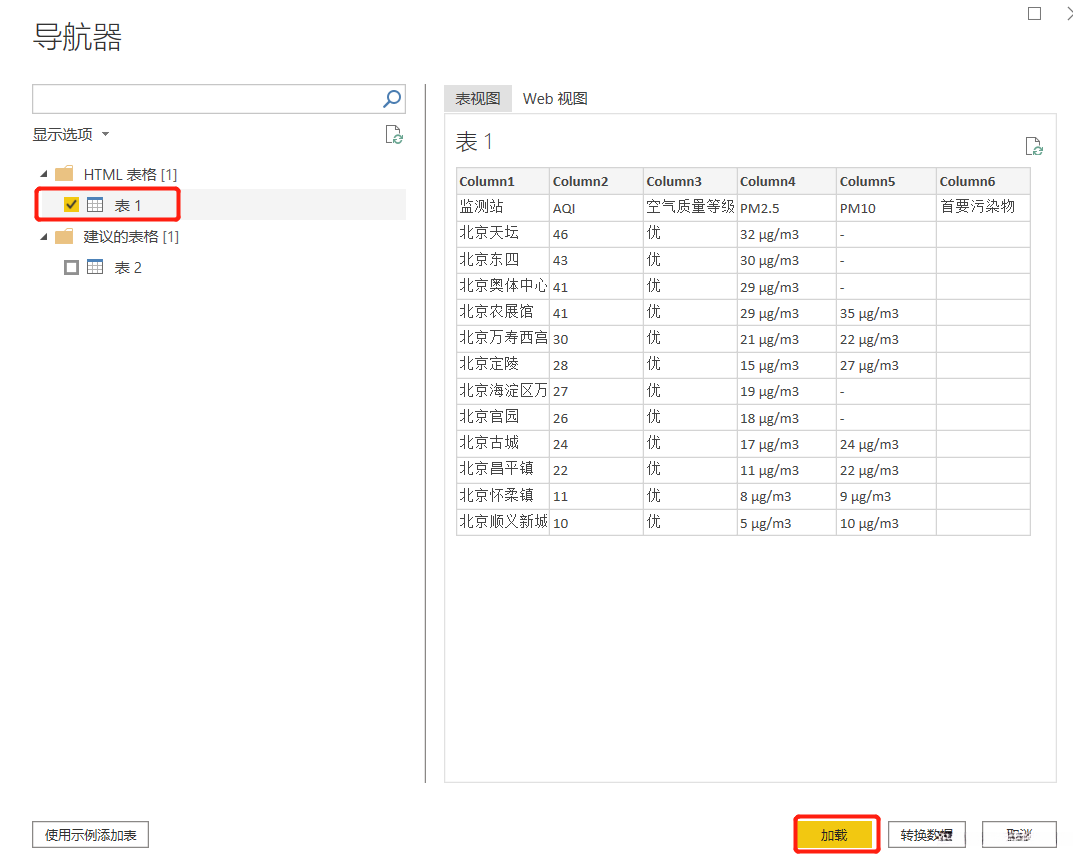Image resolution: width=1073 pixels, height=855 pixels.
Task: Click the 北京海淀区万 cell
Action: click(503, 391)
